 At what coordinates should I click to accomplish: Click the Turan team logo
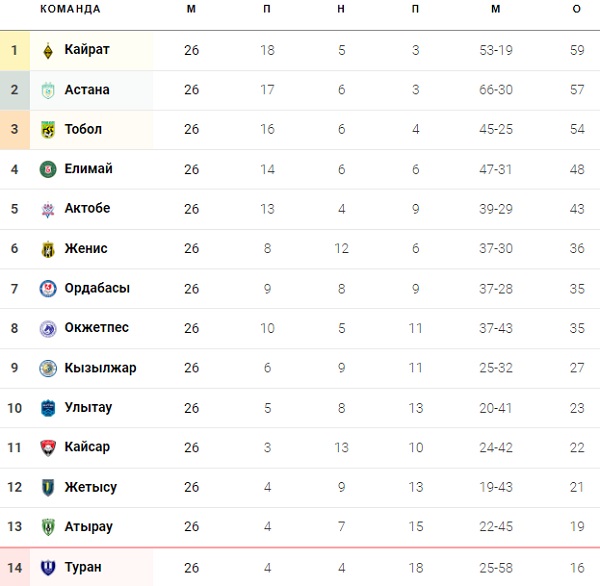(48, 567)
